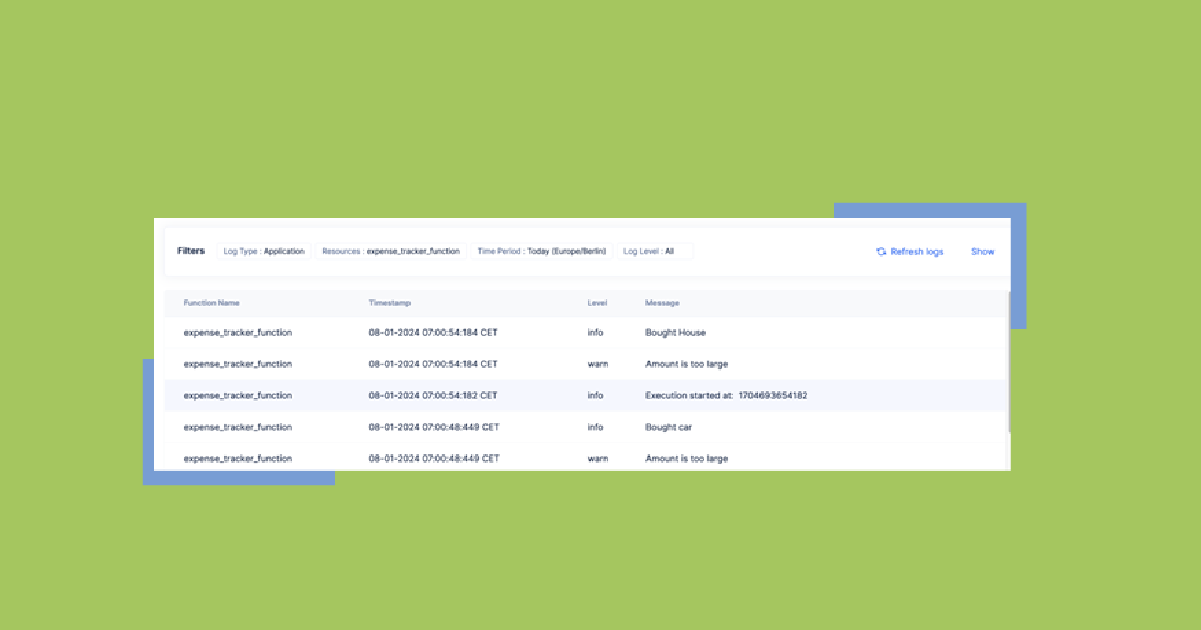Click the info level of Execution started row
The height and width of the screenshot is (630, 1201).
595,396
